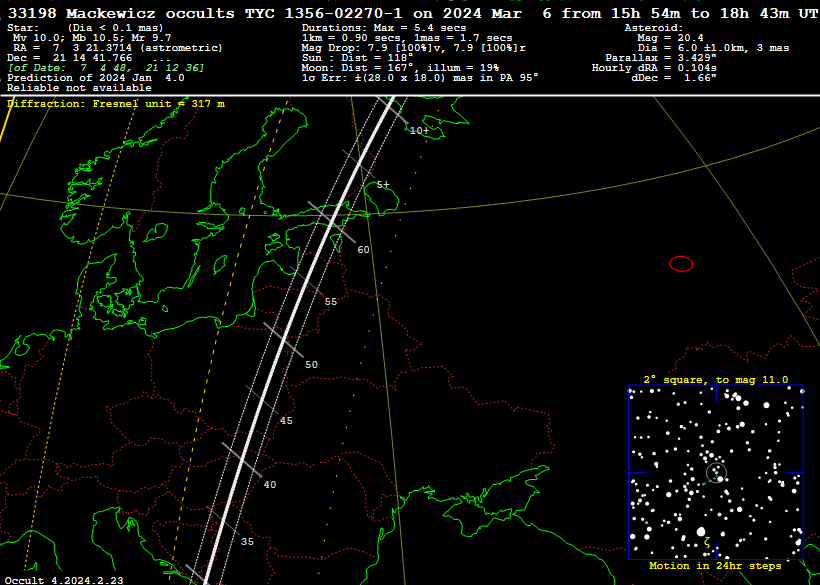This screenshot has width=820, height=585.
Task: Click the circled target star in the star chart
Action: click(x=716, y=473)
